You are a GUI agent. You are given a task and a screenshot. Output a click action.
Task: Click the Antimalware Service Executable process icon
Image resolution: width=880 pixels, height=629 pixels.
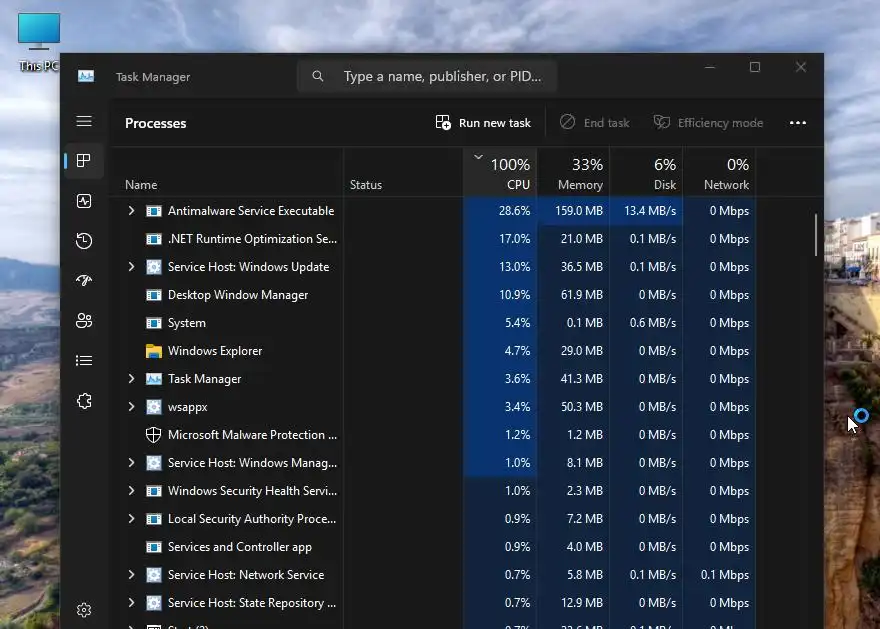[154, 211]
